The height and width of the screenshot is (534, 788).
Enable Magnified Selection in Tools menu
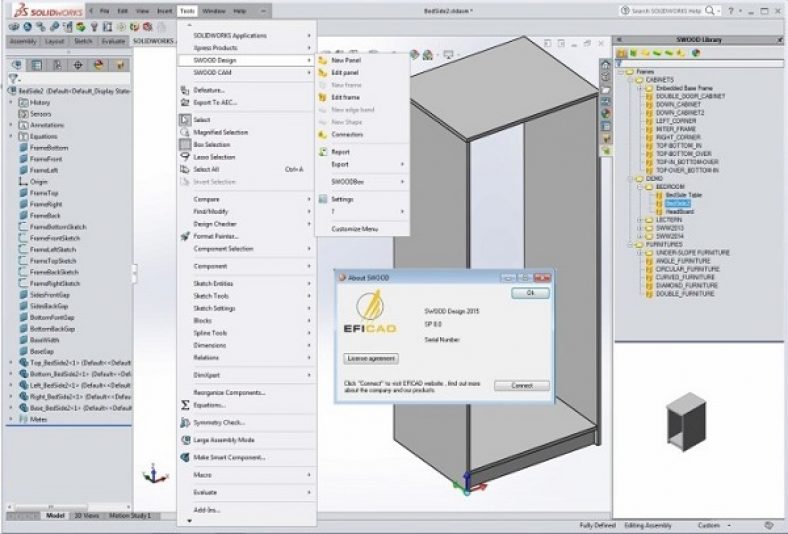[x=221, y=132]
